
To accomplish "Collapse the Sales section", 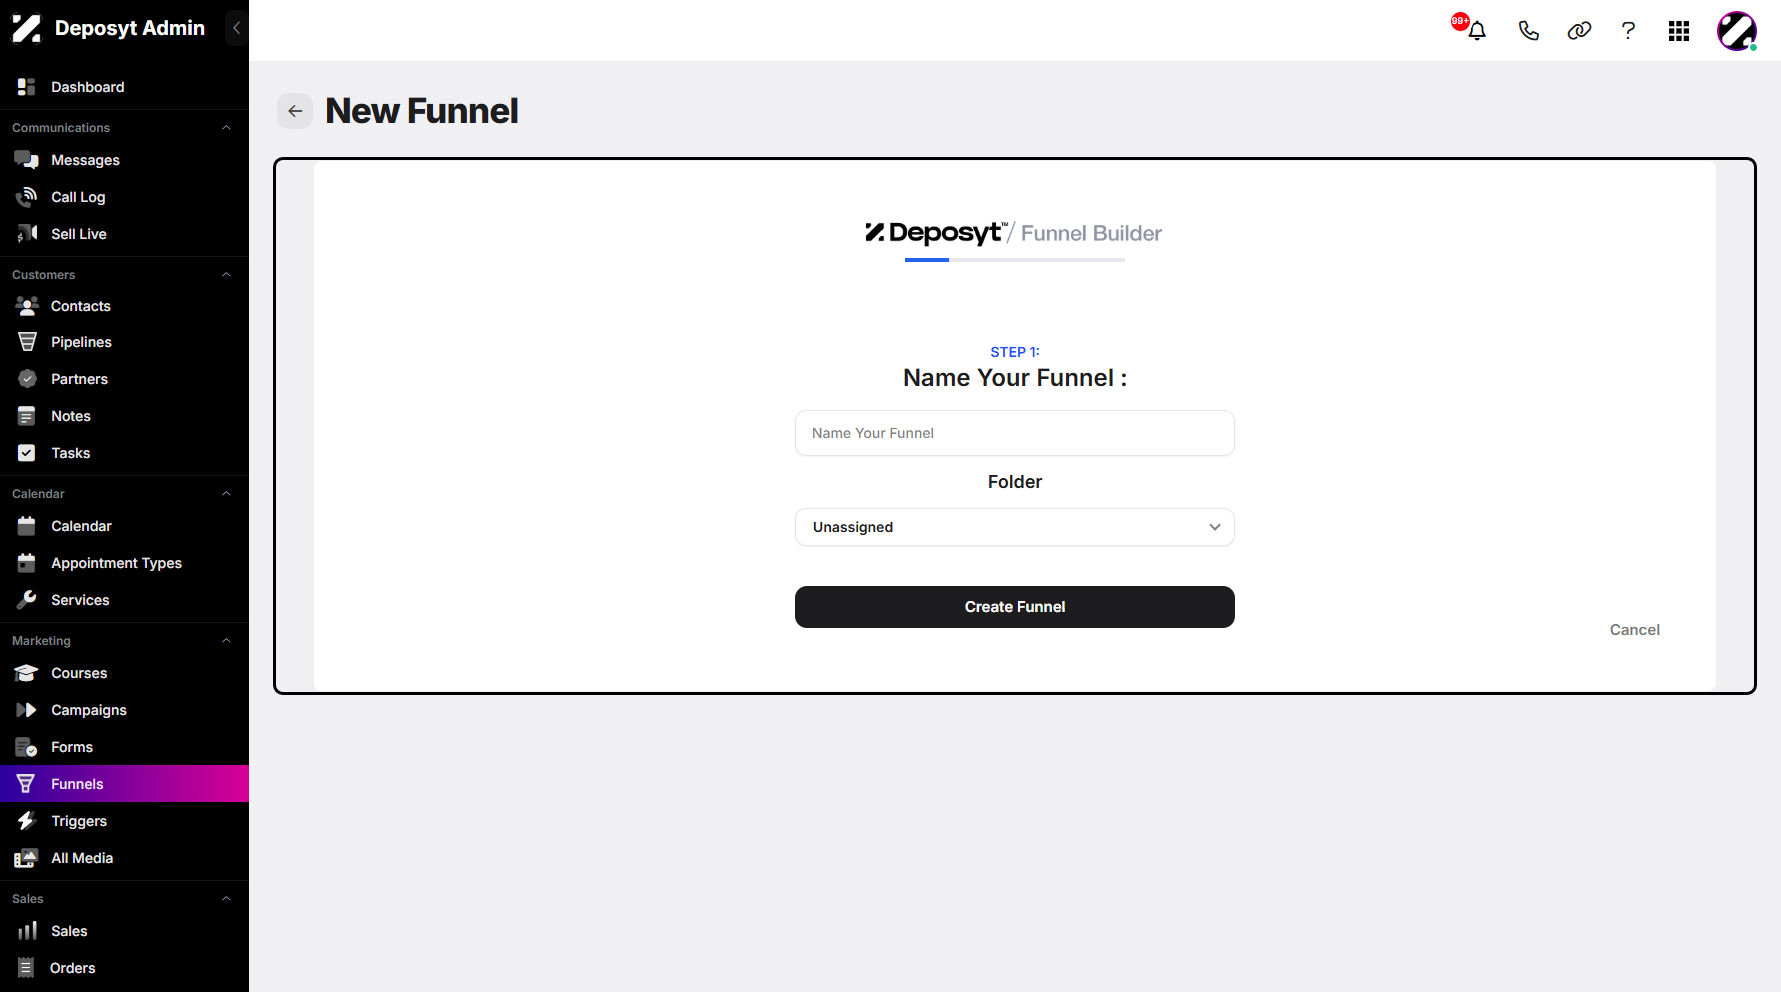I will point(226,899).
